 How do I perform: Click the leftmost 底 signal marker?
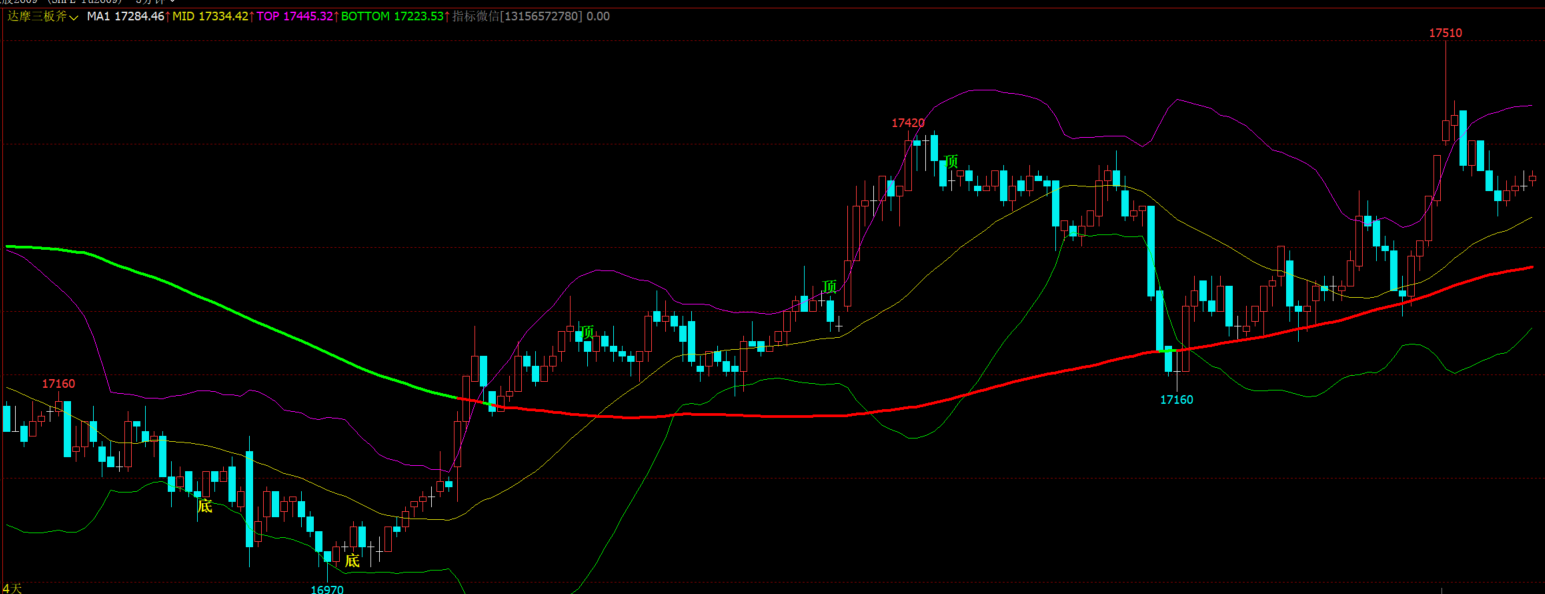point(204,506)
